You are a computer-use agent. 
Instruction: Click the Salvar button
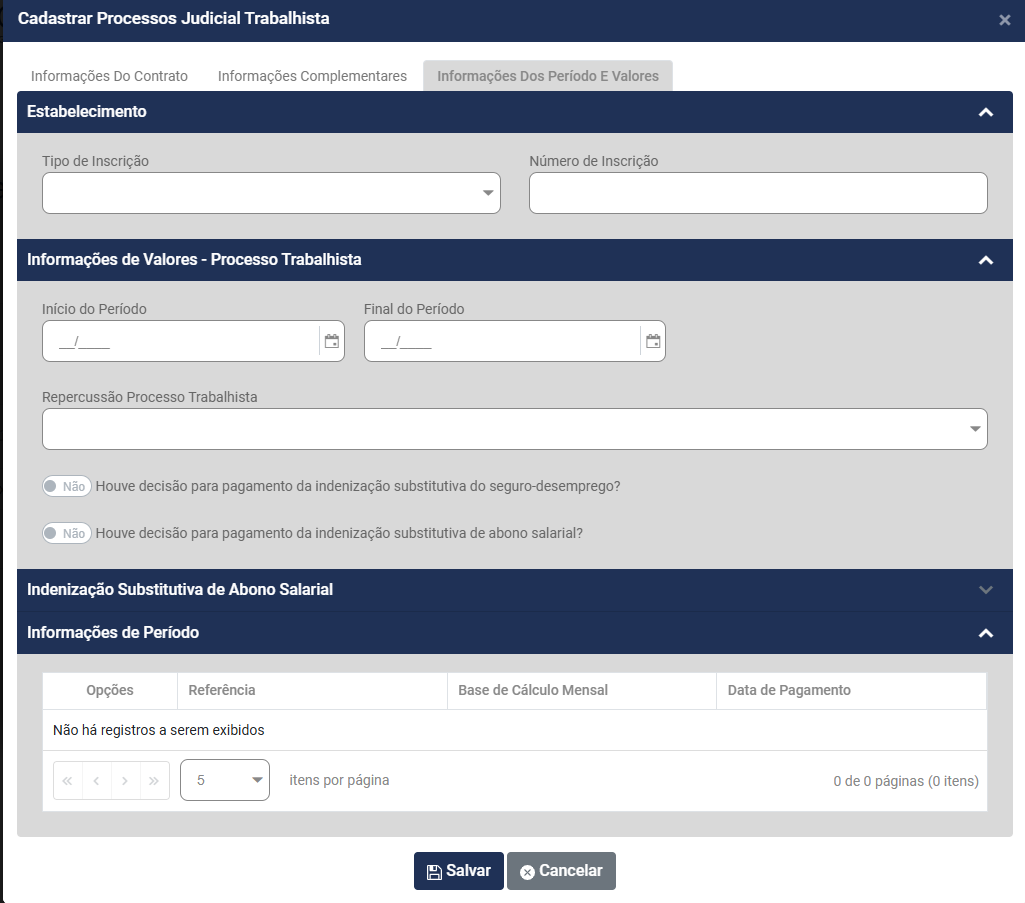[x=459, y=871]
